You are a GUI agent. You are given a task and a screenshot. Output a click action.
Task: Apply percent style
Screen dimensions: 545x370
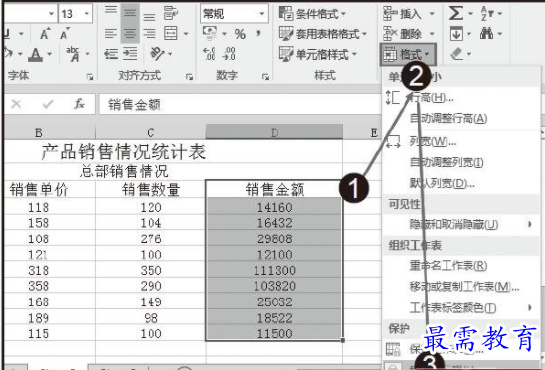click(240, 34)
